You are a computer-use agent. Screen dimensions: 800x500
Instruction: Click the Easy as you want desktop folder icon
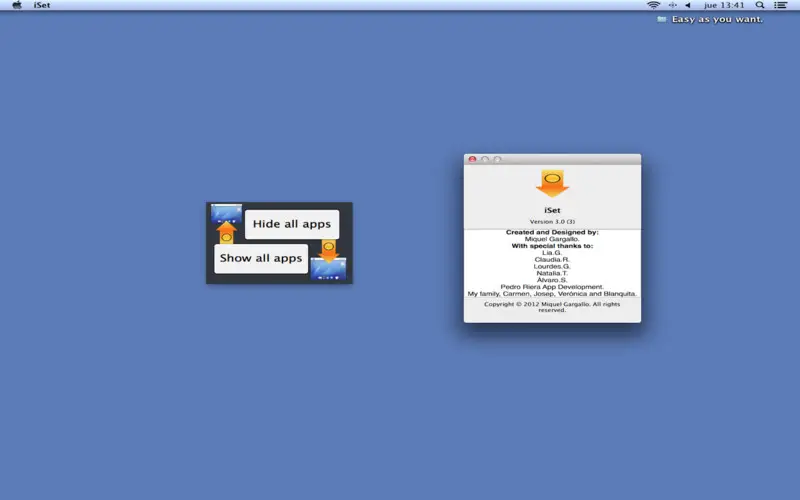pos(662,19)
